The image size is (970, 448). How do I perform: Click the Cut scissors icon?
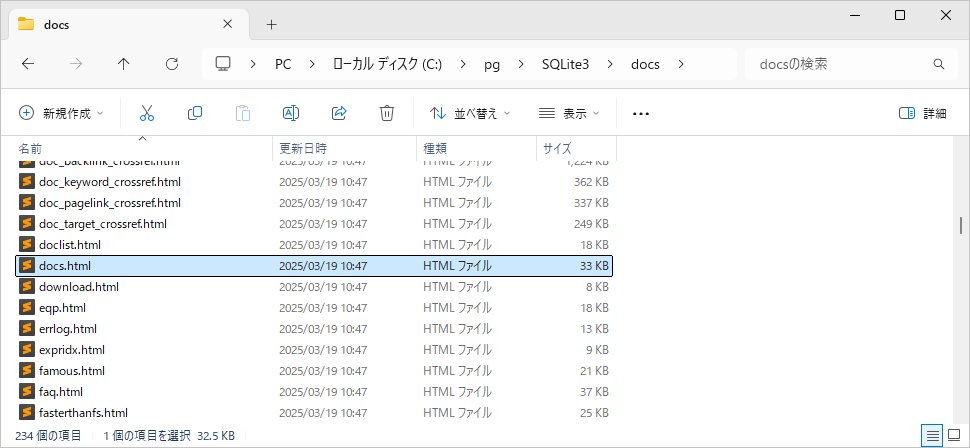[147, 113]
